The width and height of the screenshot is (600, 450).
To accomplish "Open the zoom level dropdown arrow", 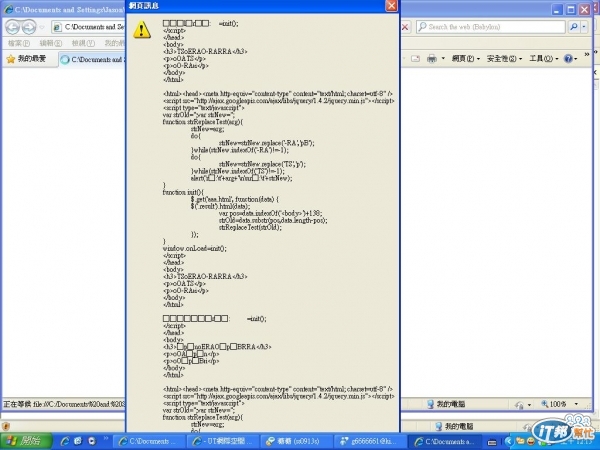I will (576, 404).
